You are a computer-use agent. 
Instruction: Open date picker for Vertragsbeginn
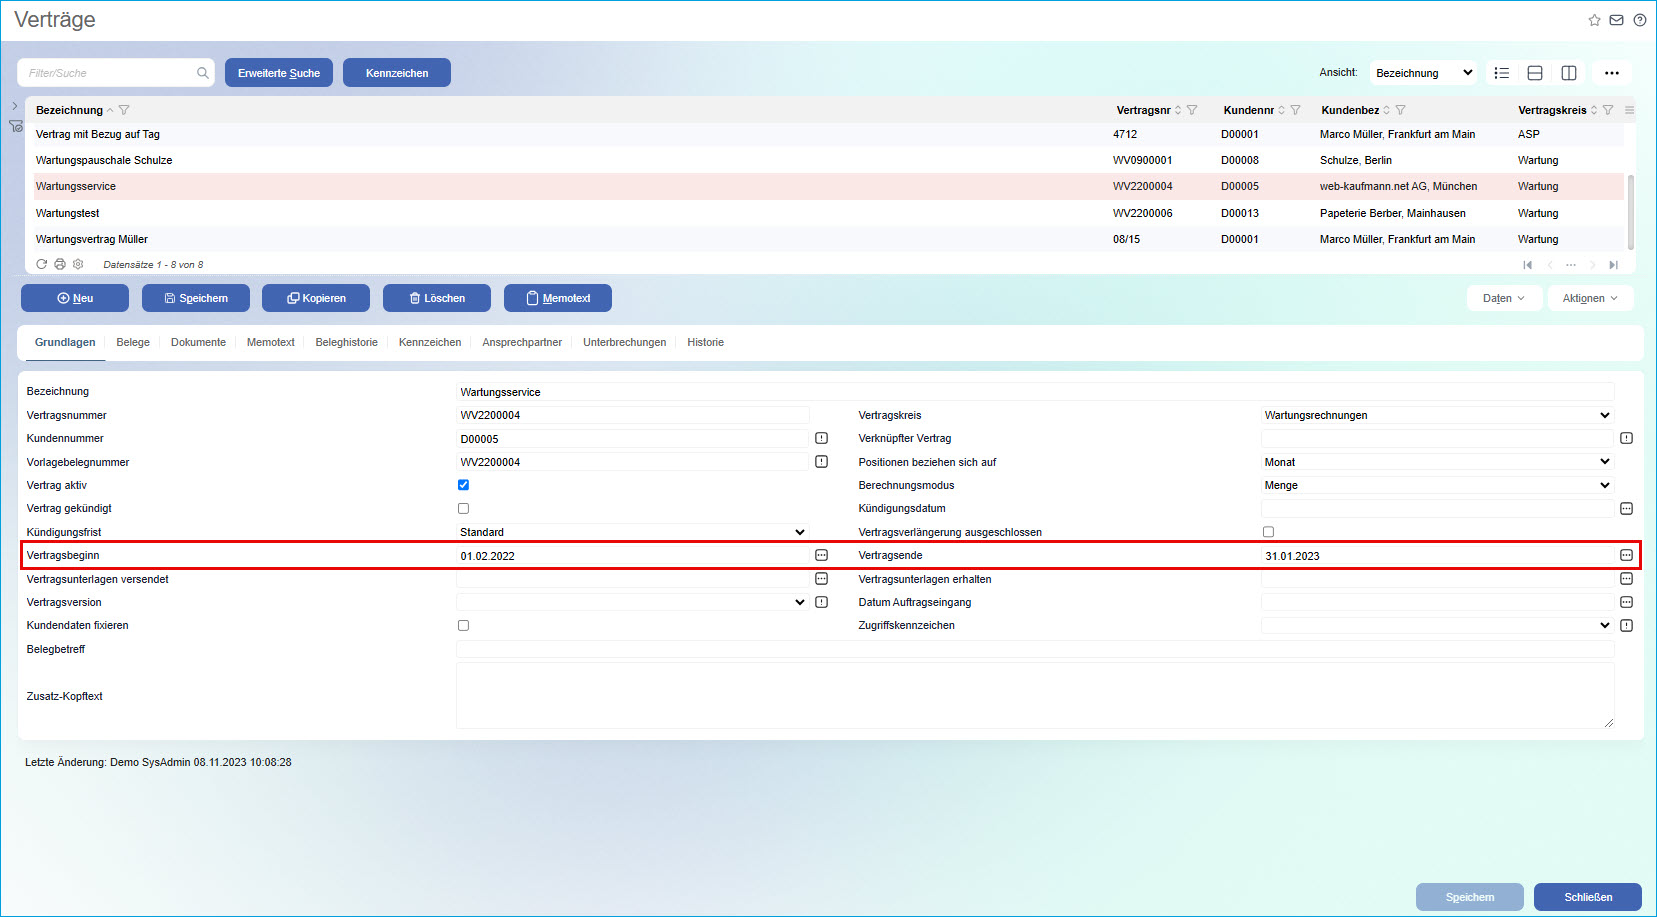click(821, 555)
